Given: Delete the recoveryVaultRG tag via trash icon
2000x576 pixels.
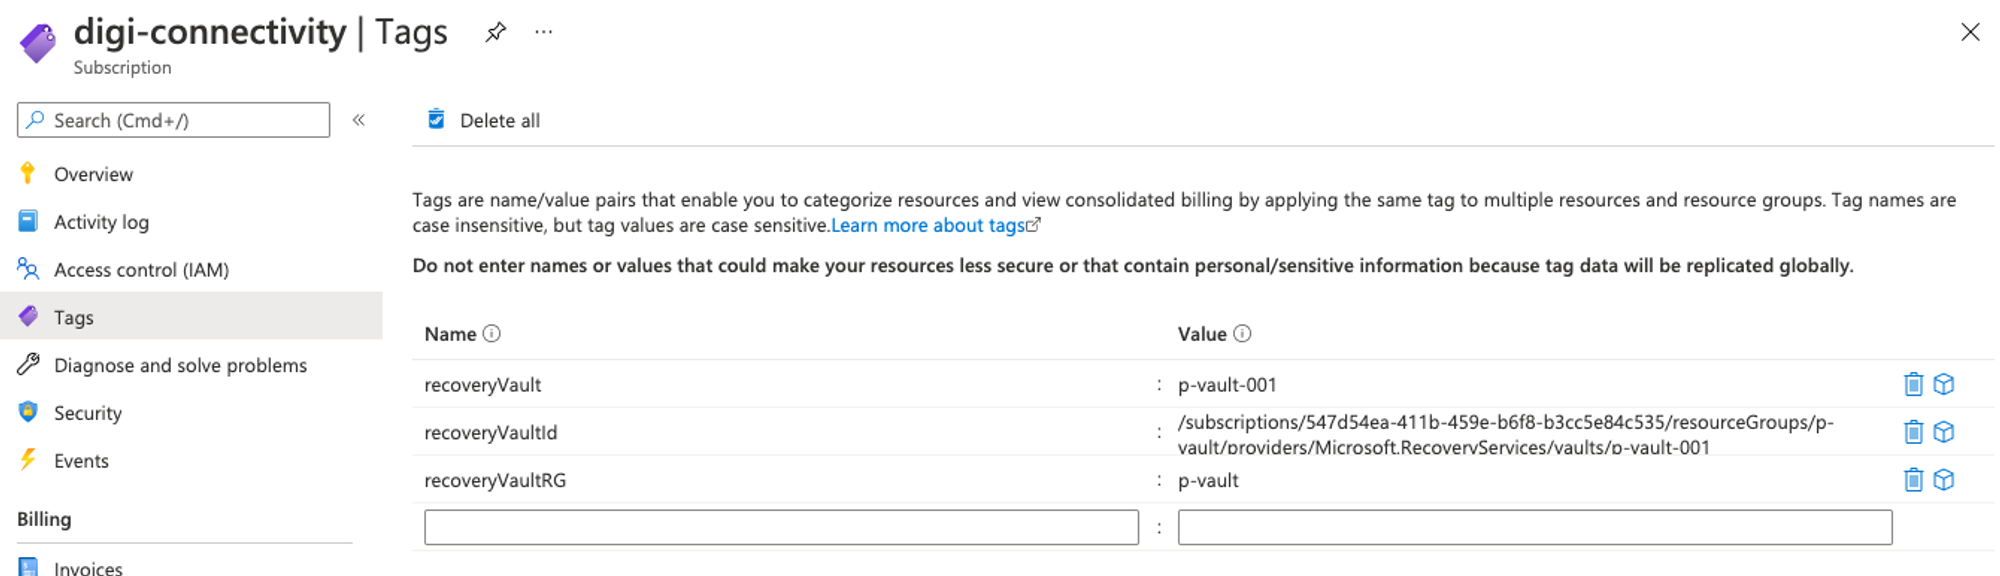Looking at the screenshot, I should [1913, 480].
